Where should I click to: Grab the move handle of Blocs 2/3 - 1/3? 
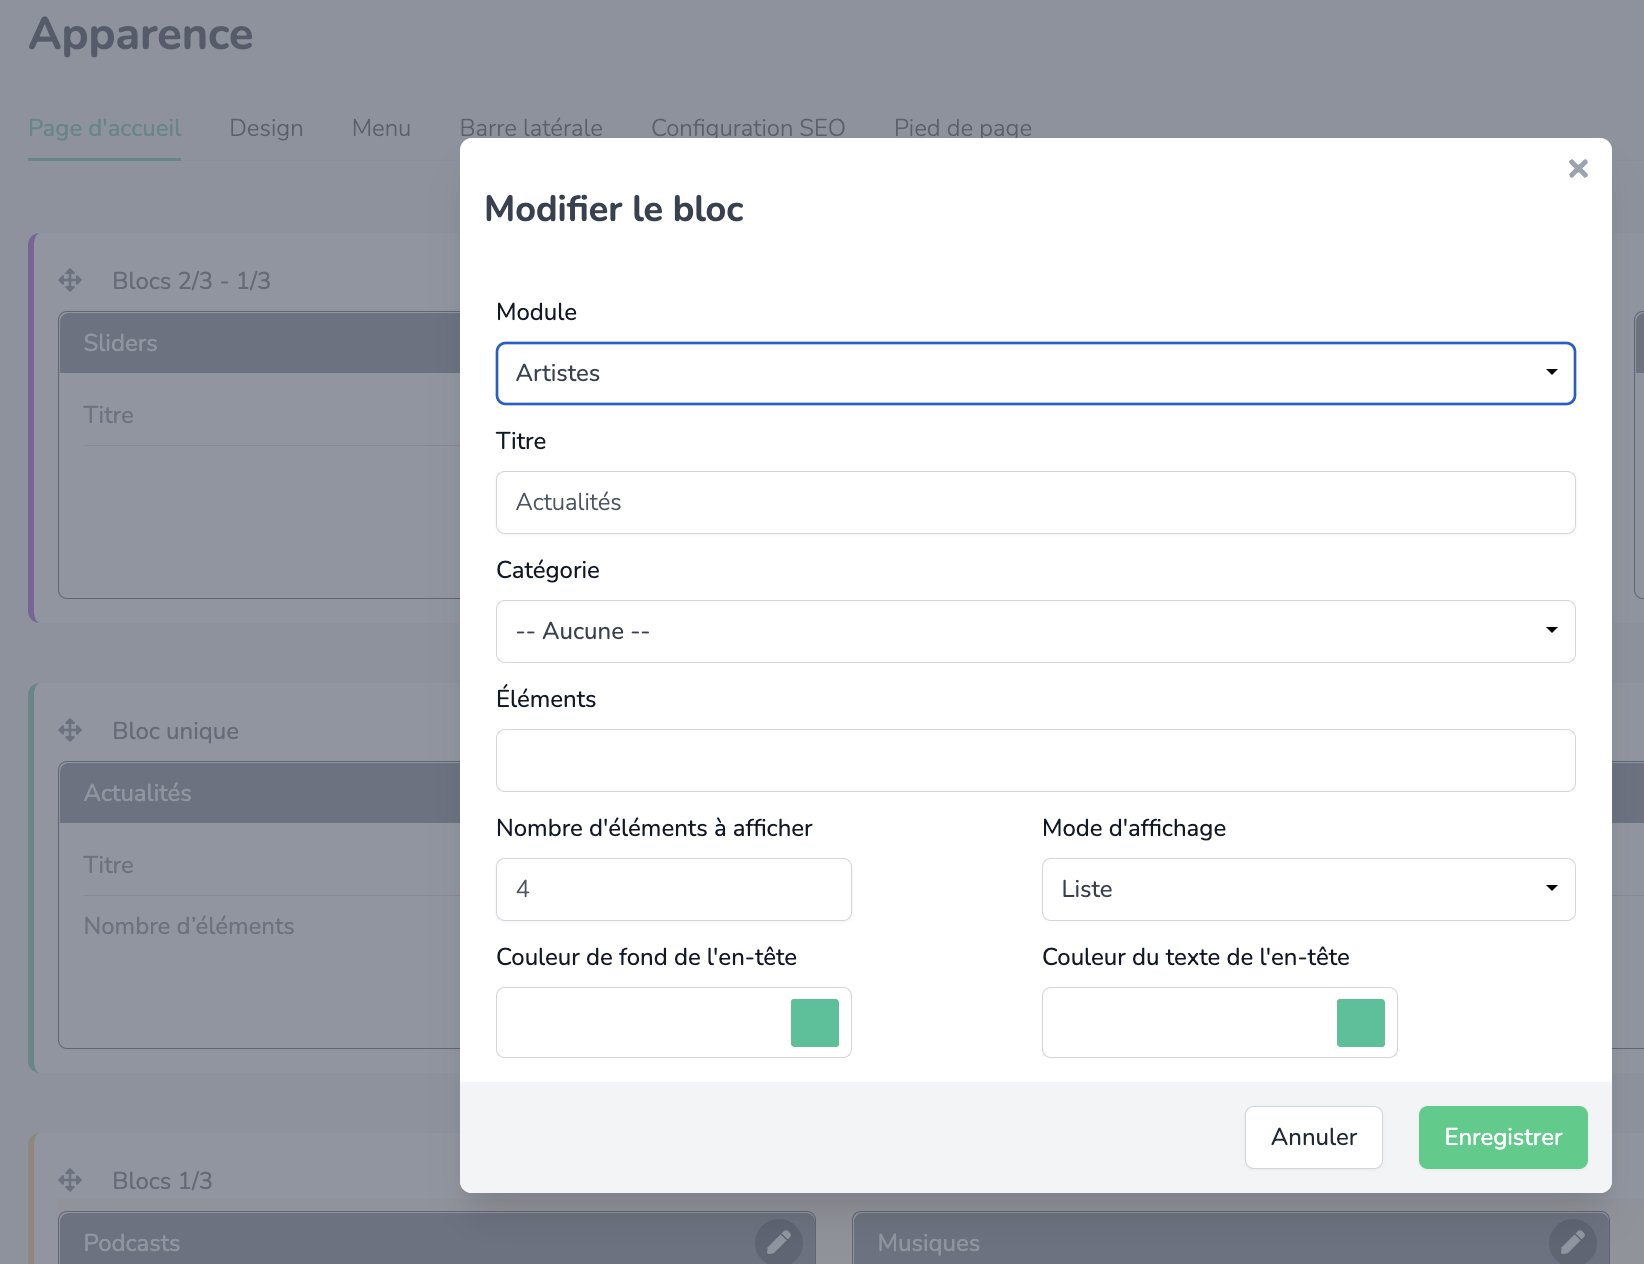(70, 280)
